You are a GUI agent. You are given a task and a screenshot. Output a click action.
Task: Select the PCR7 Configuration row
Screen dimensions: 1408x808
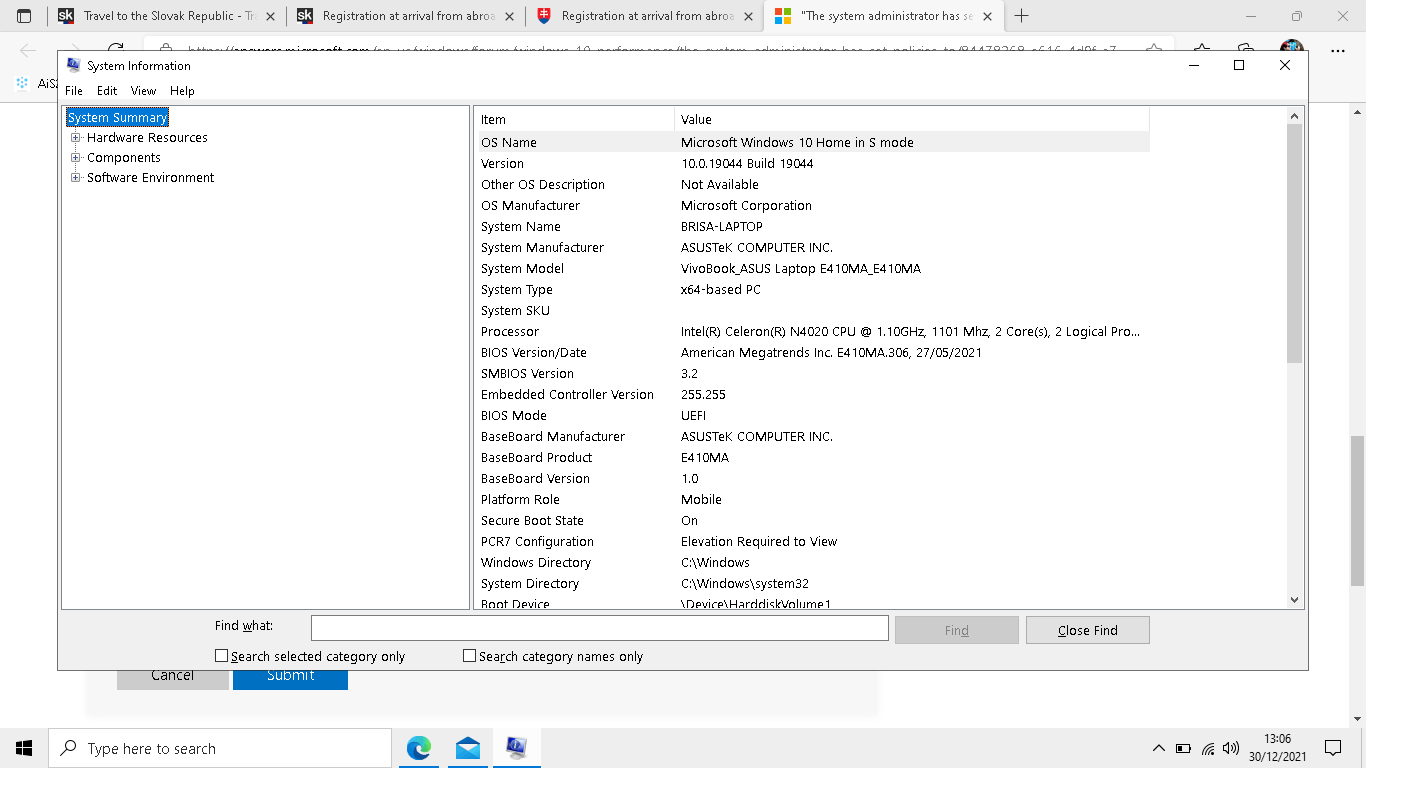coord(812,541)
